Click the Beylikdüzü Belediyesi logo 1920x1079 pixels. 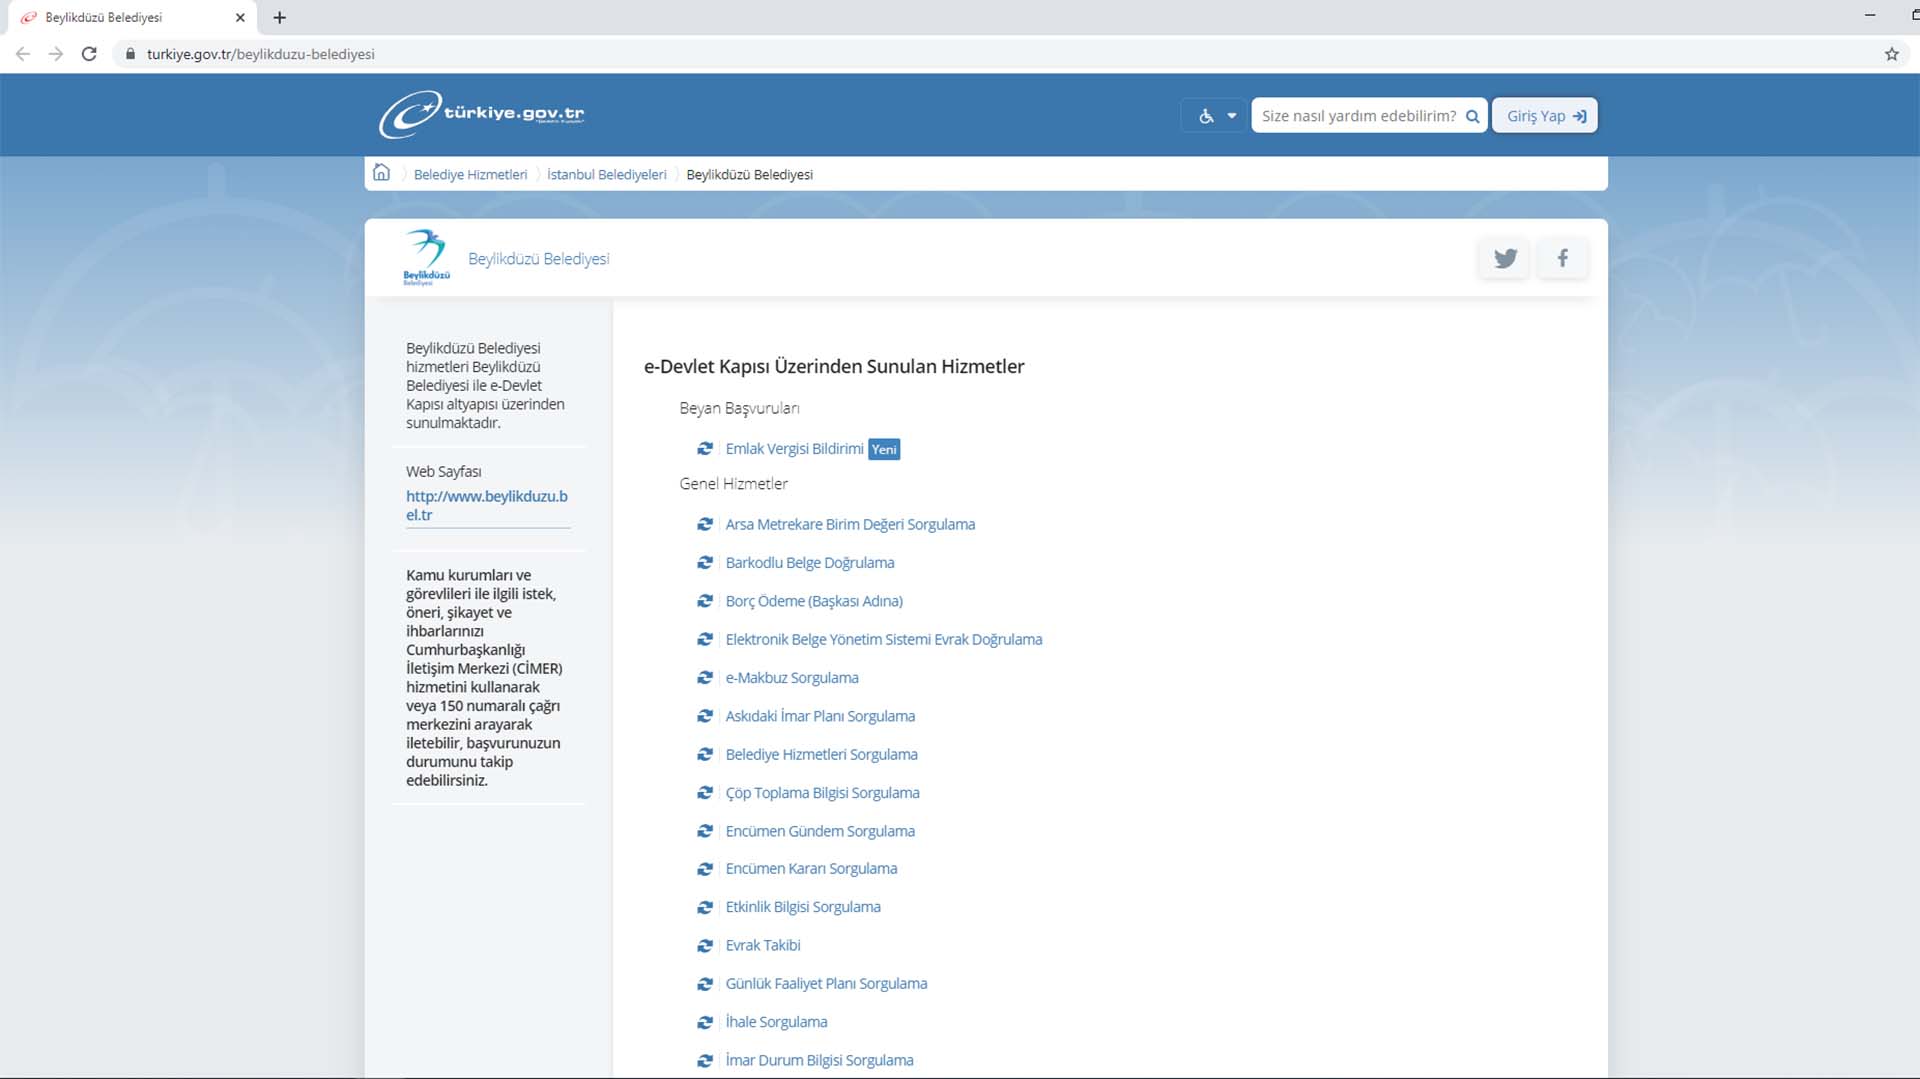pos(426,258)
